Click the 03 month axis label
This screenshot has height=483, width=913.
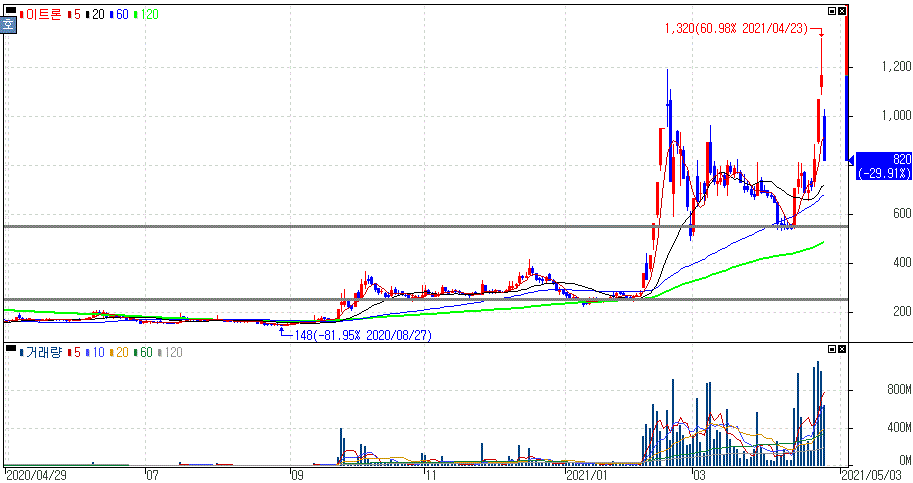[x=699, y=475]
